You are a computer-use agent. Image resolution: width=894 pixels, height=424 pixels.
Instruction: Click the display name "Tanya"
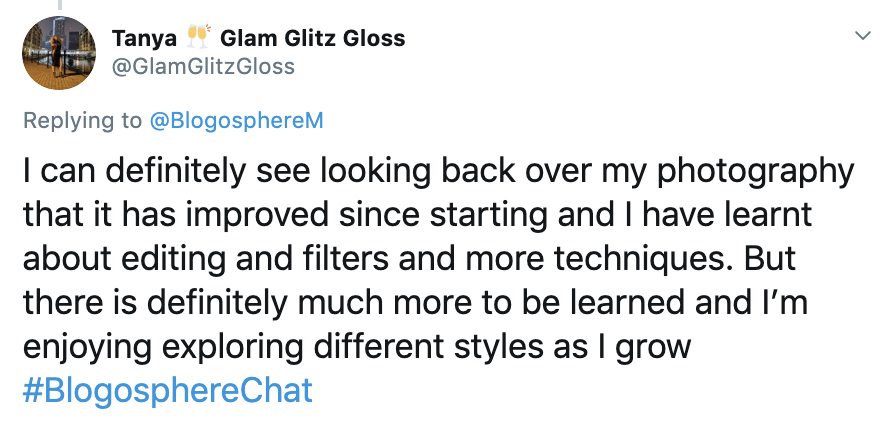pyautogui.click(x=146, y=39)
